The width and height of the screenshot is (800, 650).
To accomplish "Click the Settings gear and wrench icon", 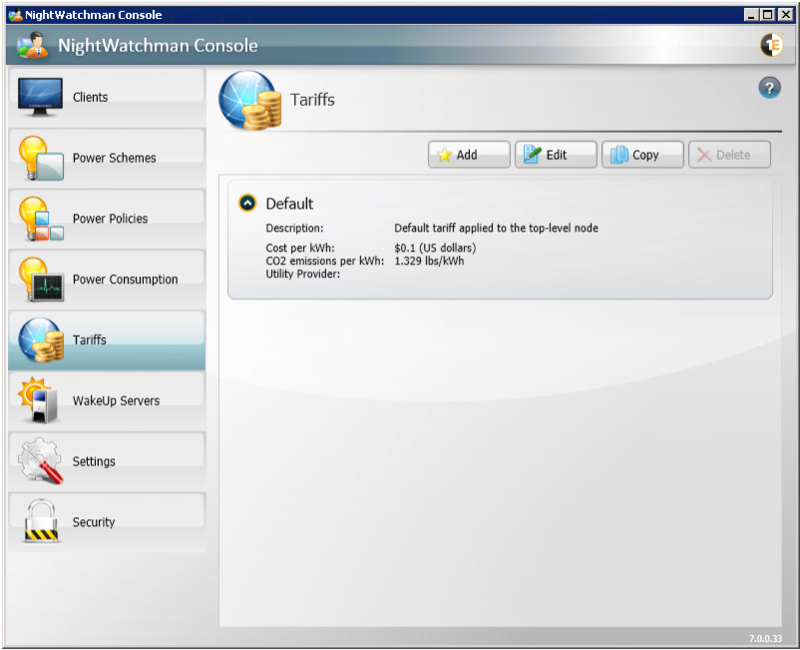I will pyautogui.click(x=40, y=462).
